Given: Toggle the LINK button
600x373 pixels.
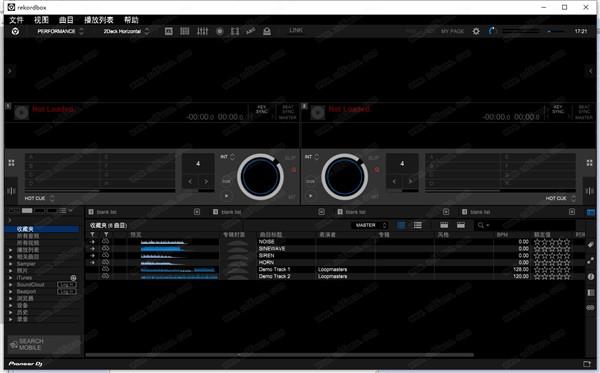Looking at the screenshot, I should pos(296,30).
